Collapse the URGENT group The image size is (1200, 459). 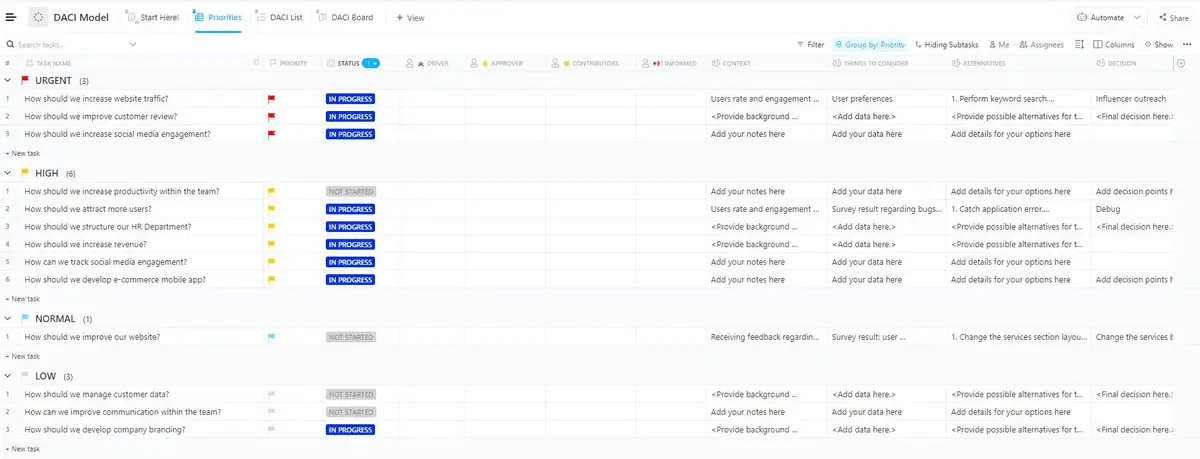[9, 81]
